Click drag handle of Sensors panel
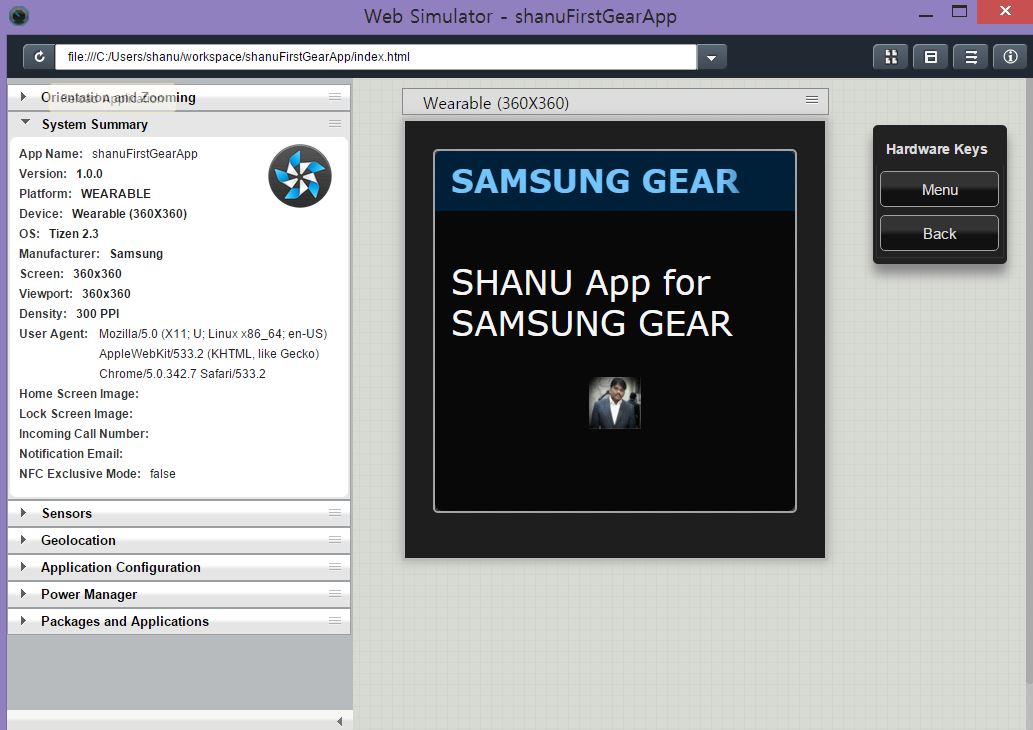Screen dimensions: 1033x730 (335, 513)
